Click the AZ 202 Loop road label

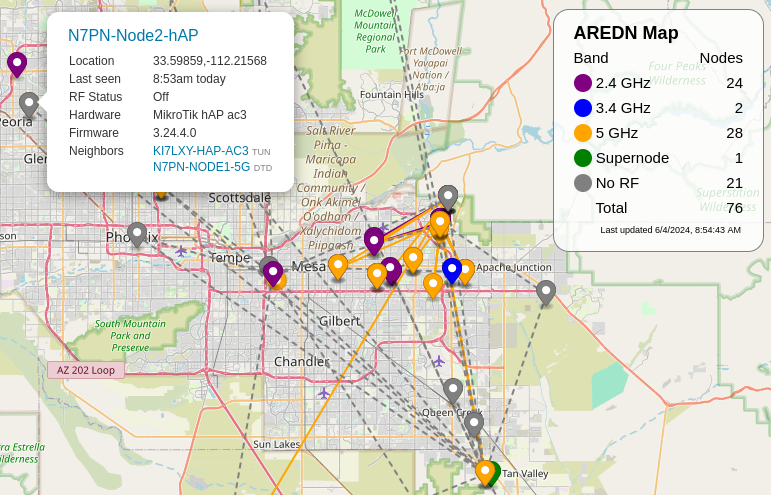[x=86, y=370]
